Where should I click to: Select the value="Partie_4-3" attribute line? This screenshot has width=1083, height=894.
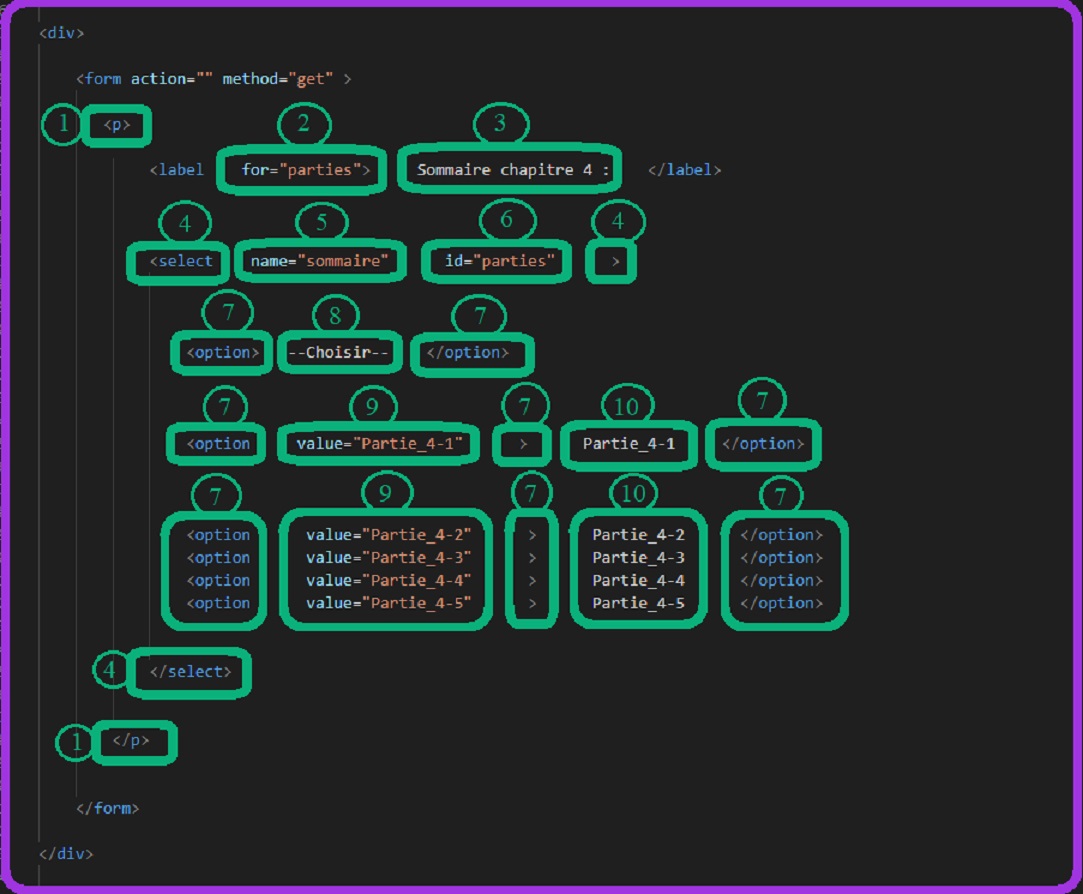[387, 558]
